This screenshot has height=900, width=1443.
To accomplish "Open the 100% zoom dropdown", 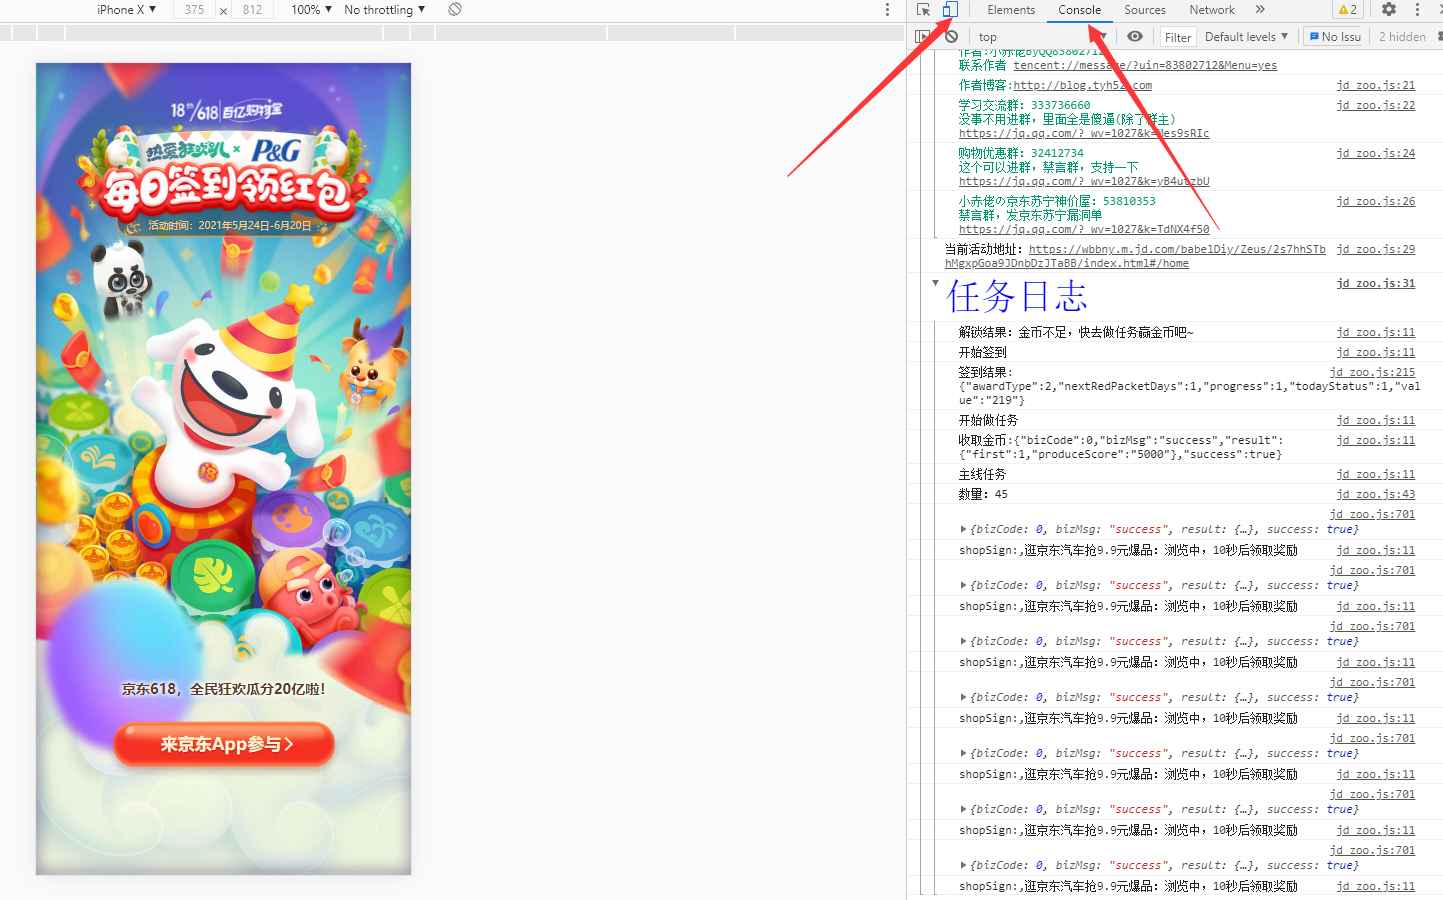I will (x=311, y=10).
